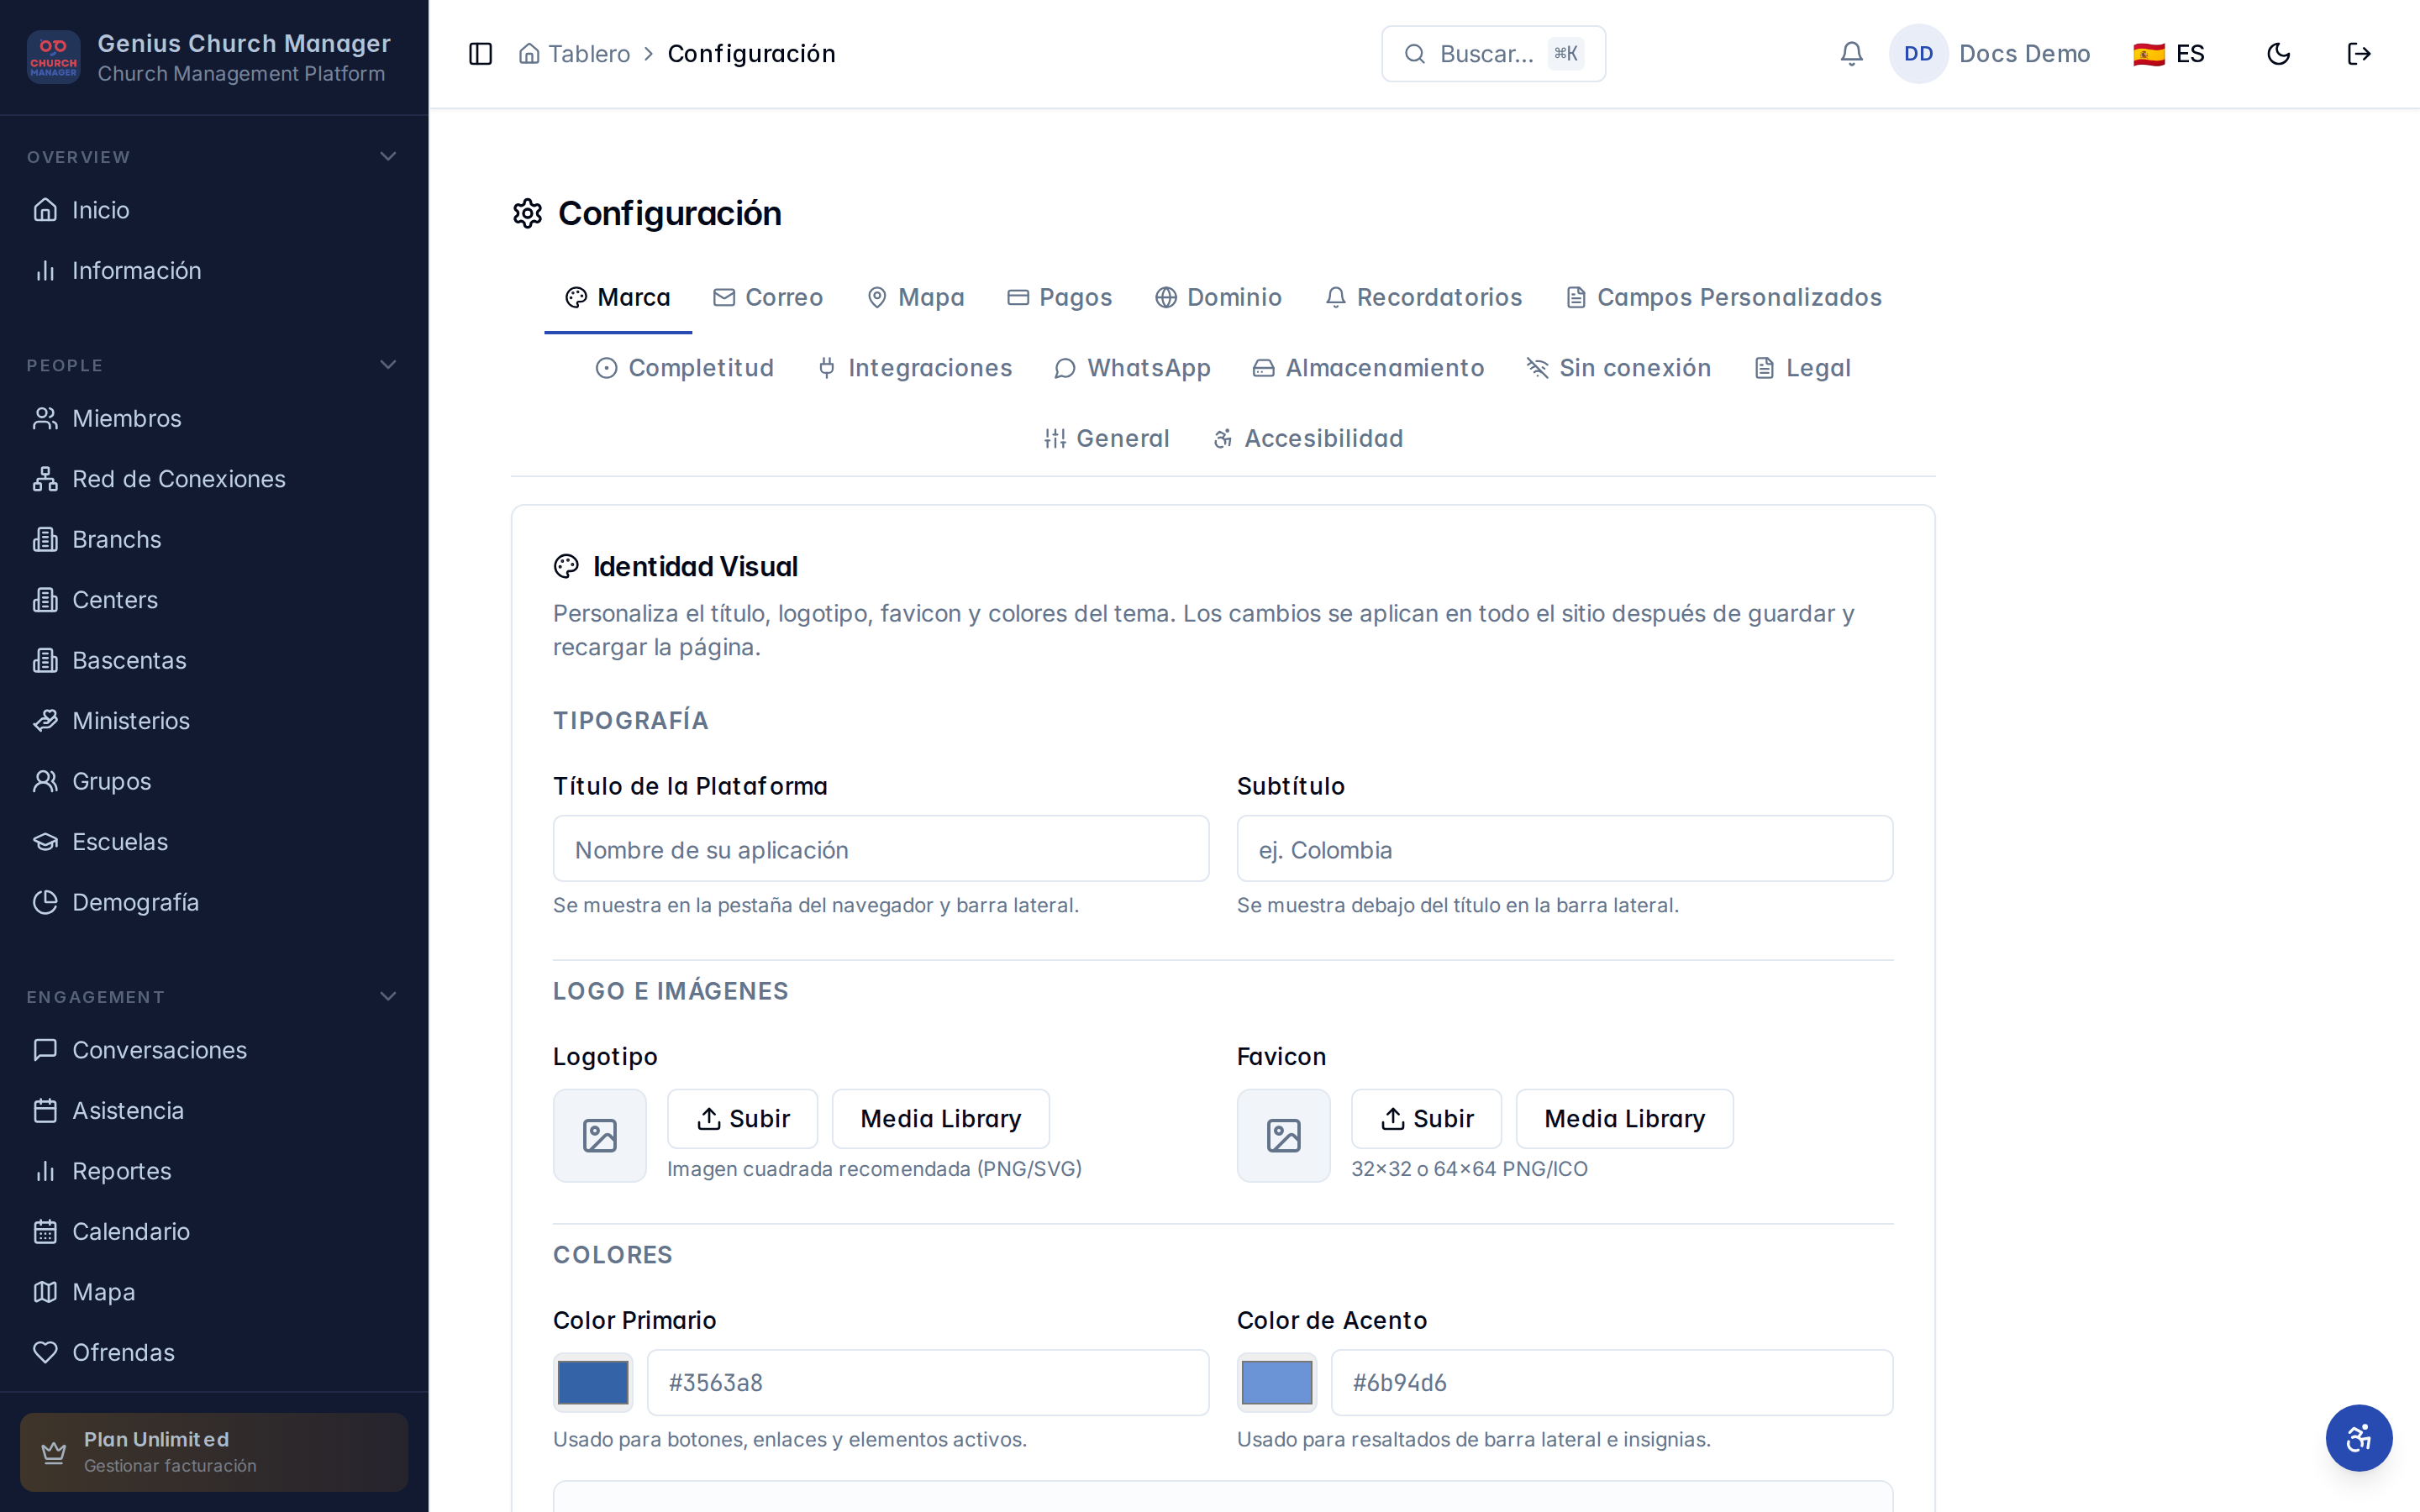Go to Asistencia
Screen dimensions: 2420x1512
coord(214,1110)
